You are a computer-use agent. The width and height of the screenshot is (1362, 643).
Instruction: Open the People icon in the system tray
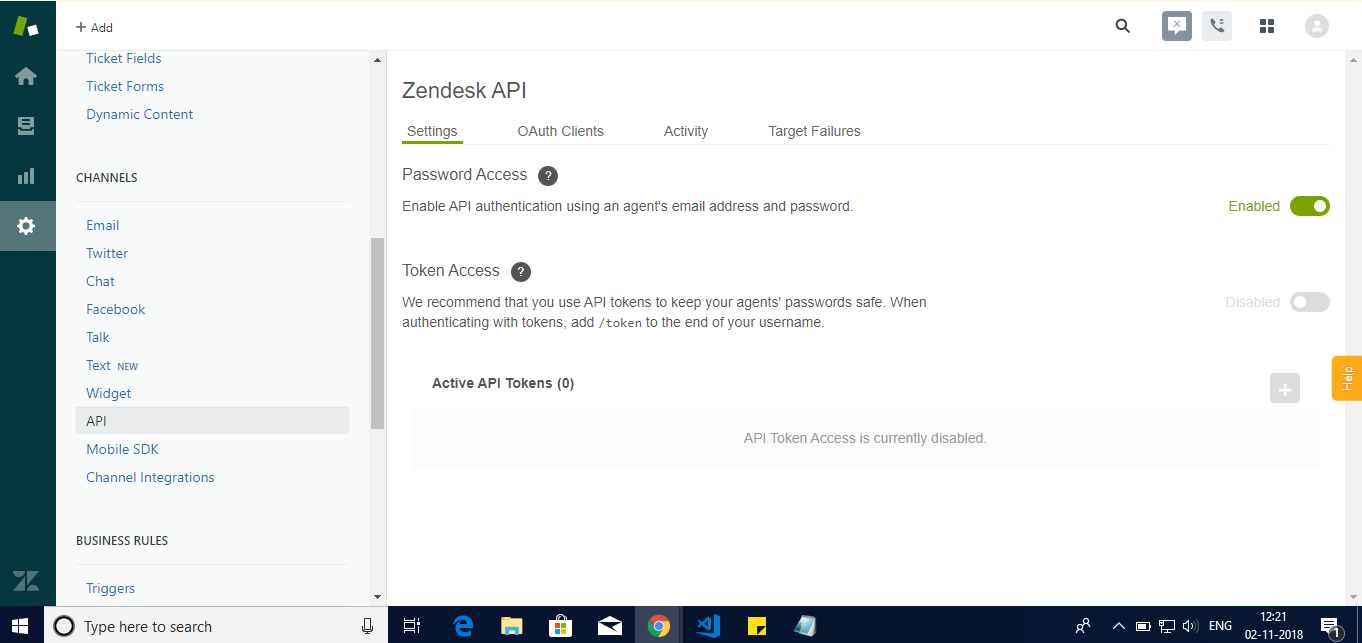(1083, 626)
